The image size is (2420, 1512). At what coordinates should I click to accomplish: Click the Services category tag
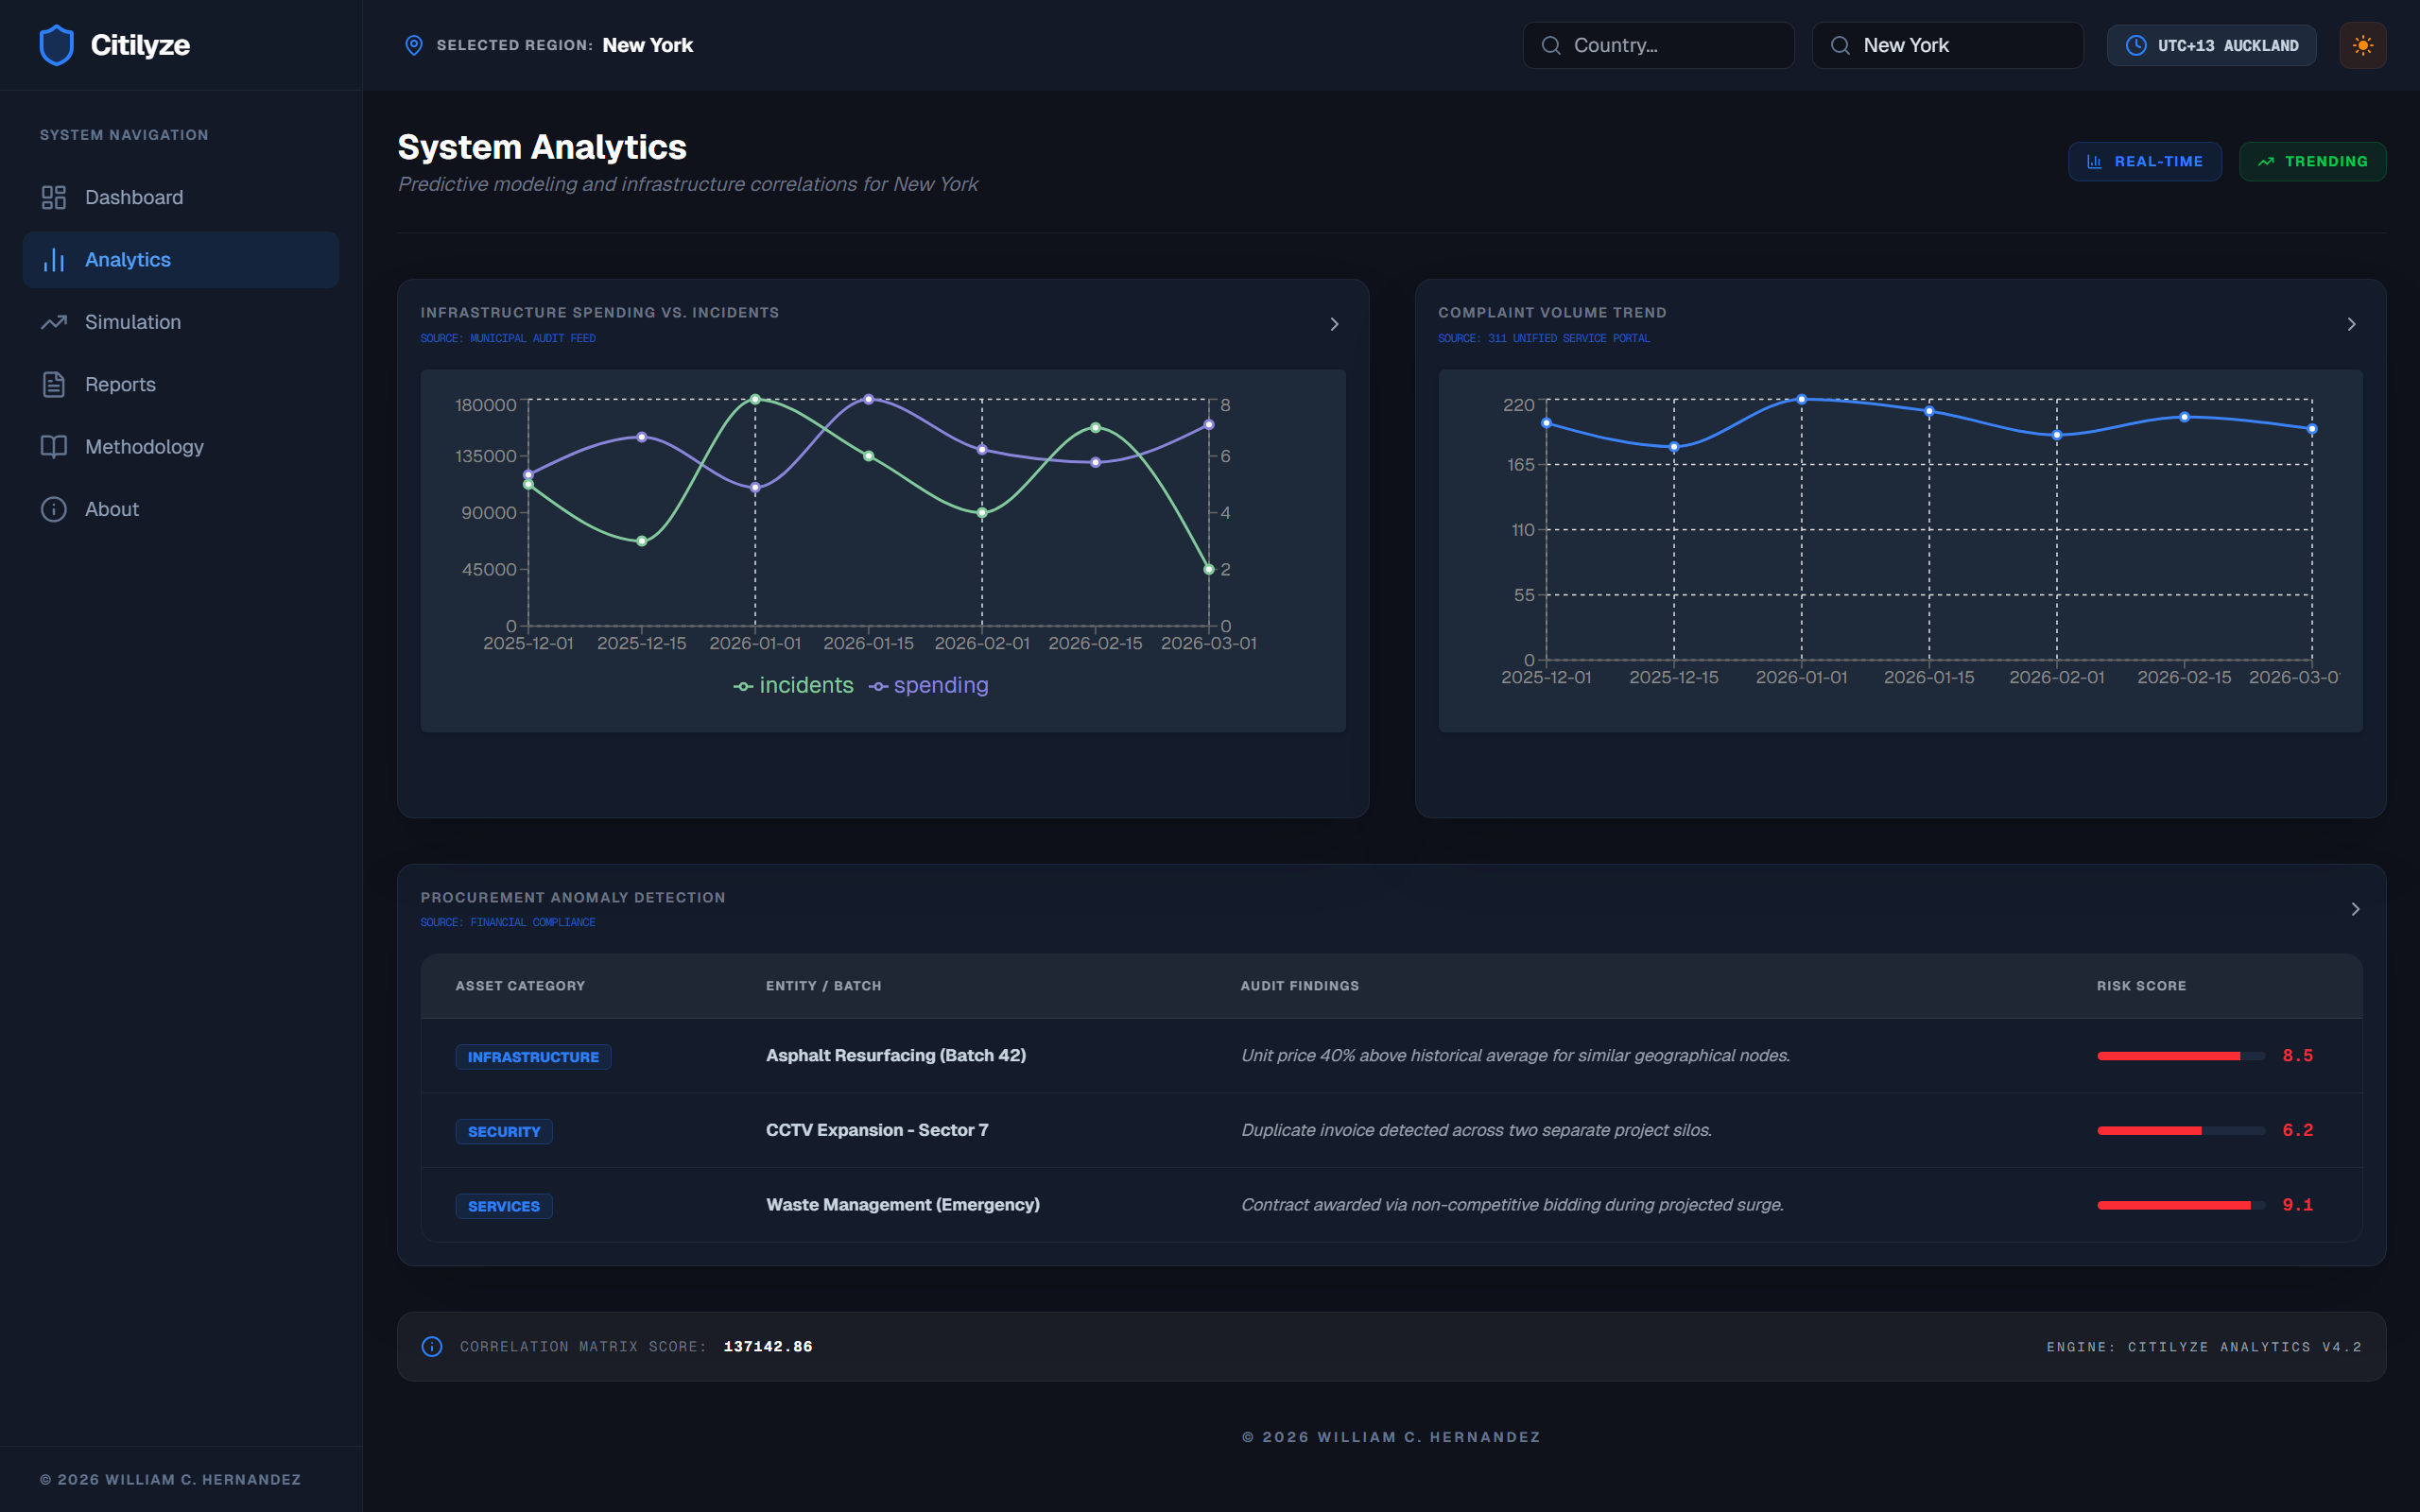tap(503, 1206)
